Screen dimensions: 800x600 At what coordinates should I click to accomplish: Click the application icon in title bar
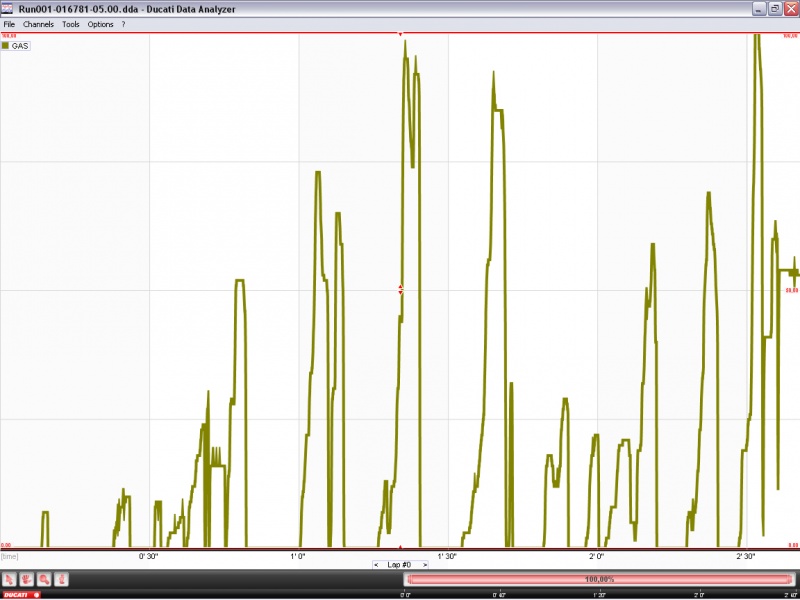[x=8, y=9]
